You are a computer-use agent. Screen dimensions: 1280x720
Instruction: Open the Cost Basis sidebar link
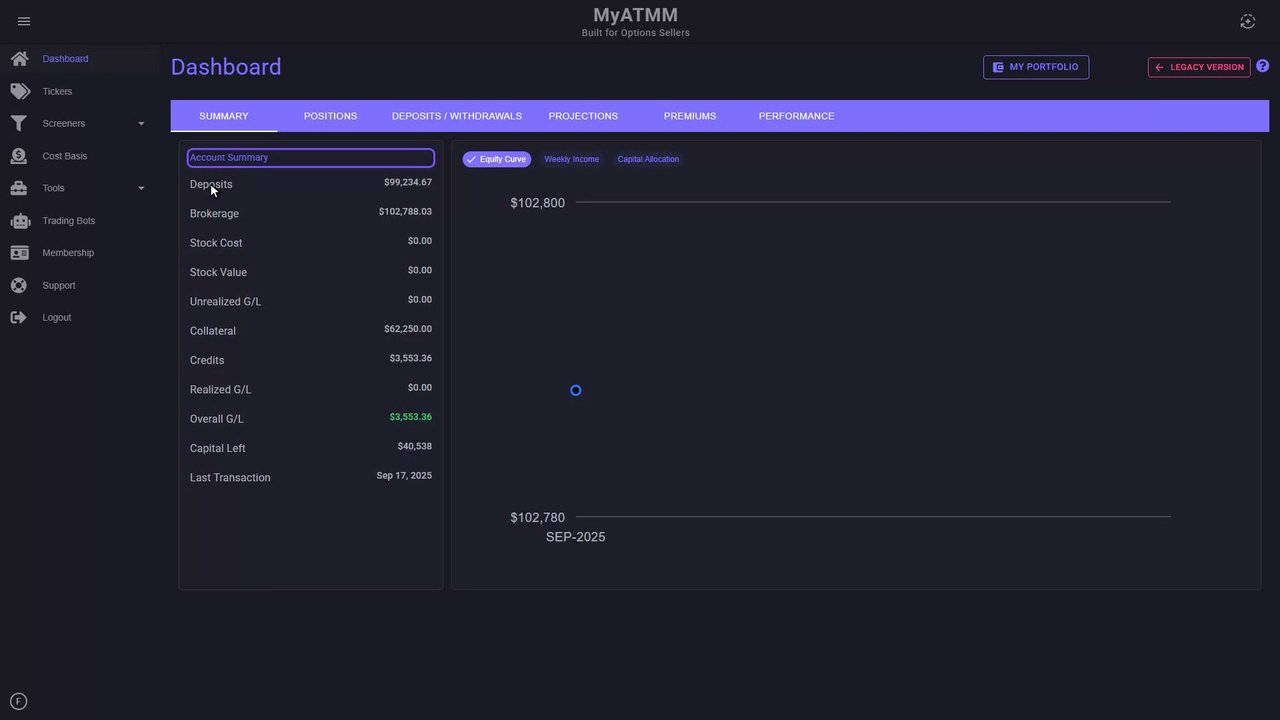pos(65,156)
